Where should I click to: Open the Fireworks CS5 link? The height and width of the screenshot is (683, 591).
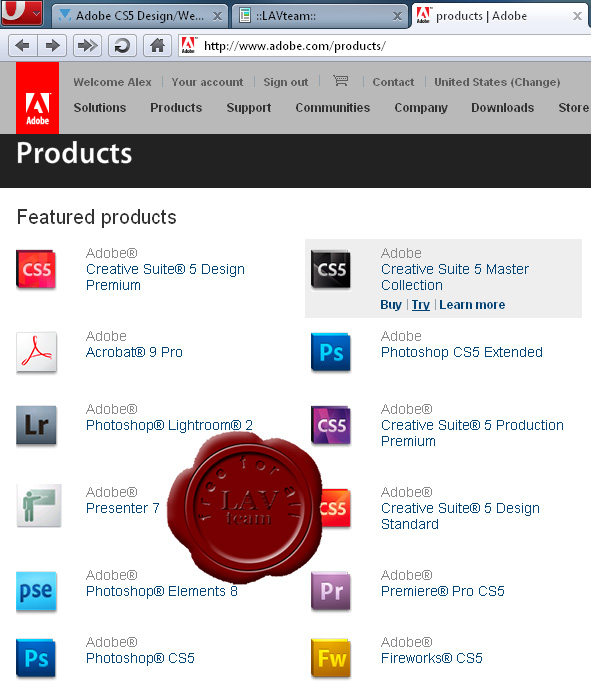click(x=432, y=658)
